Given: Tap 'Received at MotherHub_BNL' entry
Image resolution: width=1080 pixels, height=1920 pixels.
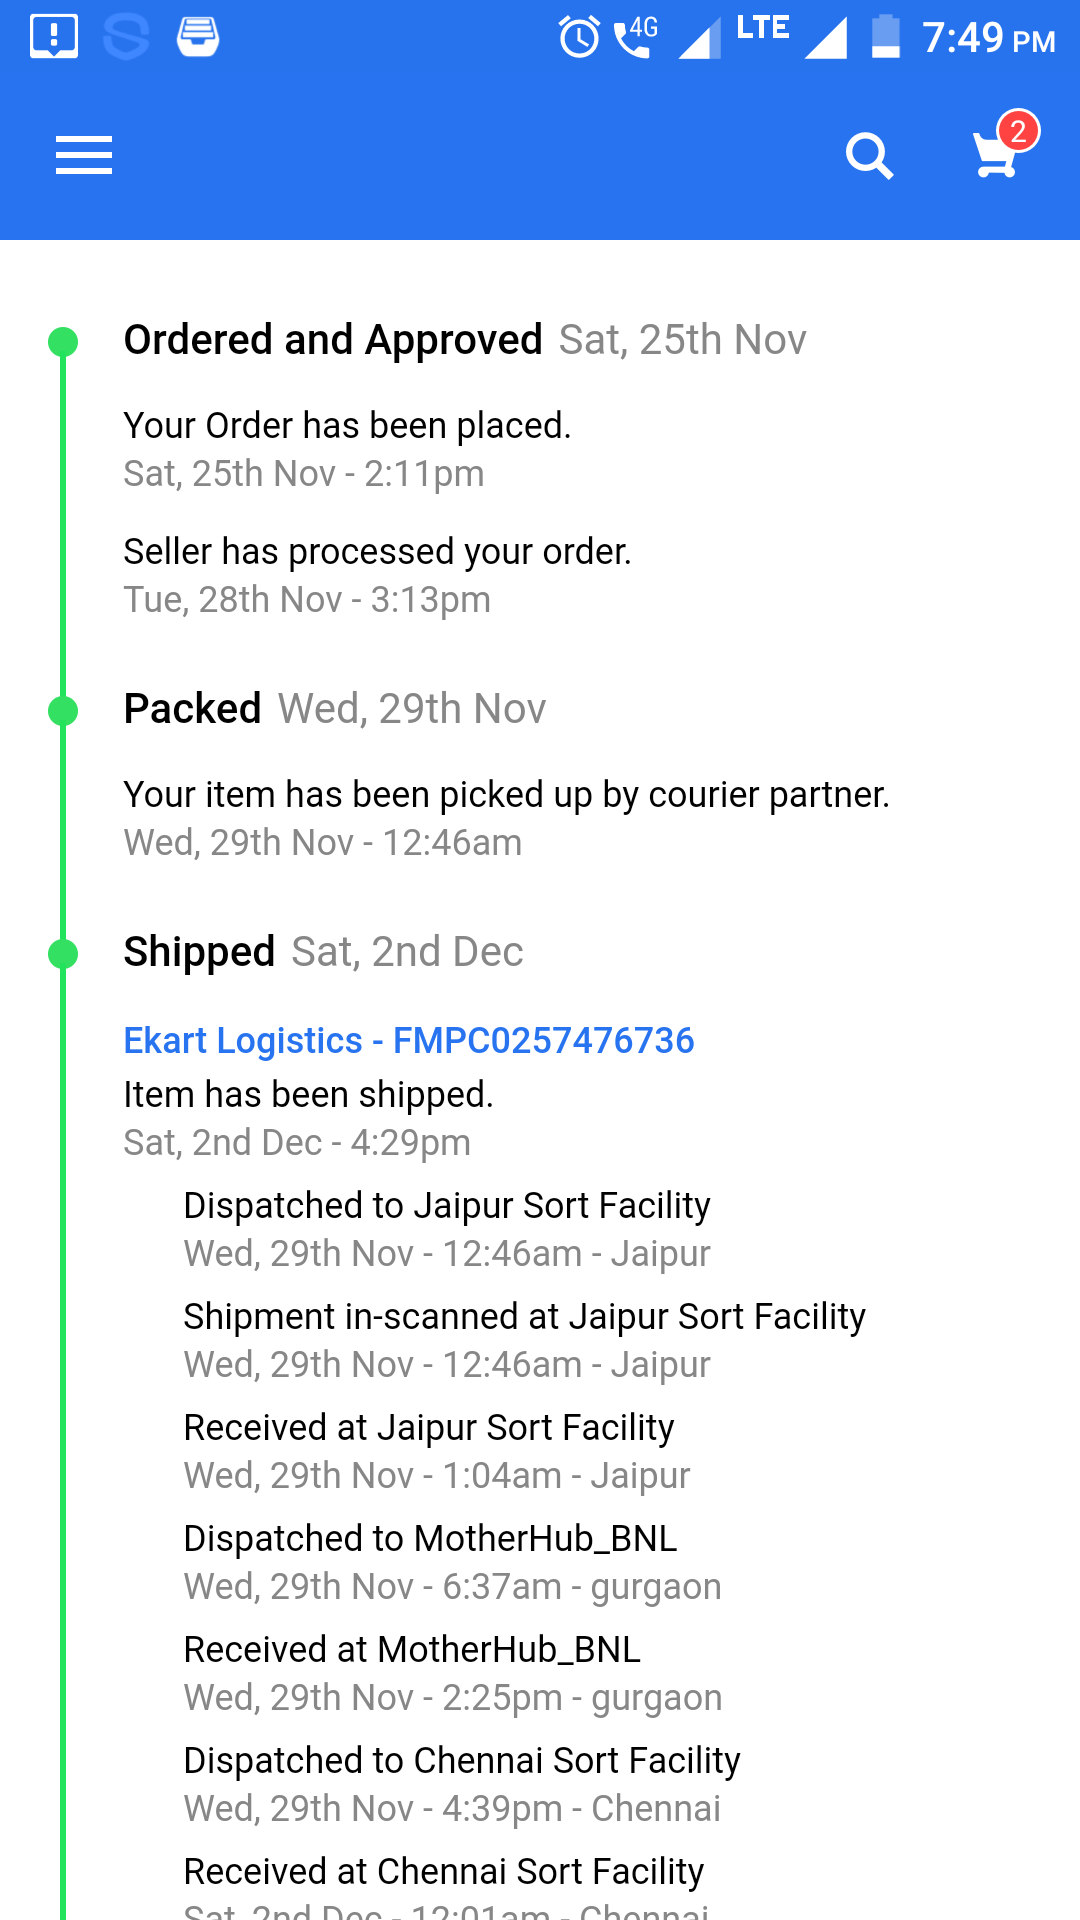Looking at the screenshot, I should click(x=412, y=1650).
